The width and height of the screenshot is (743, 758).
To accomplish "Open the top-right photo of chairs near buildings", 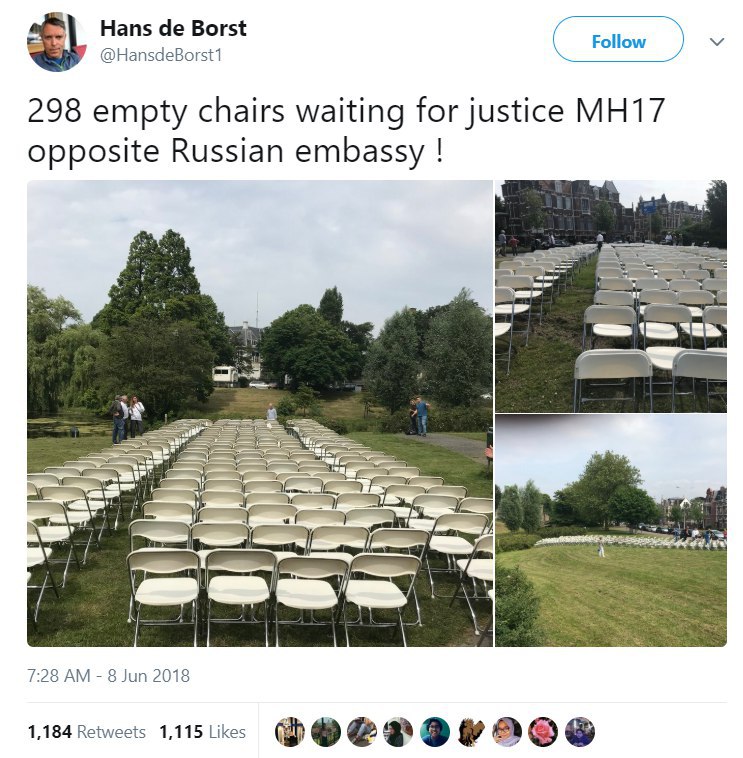I will 611,296.
